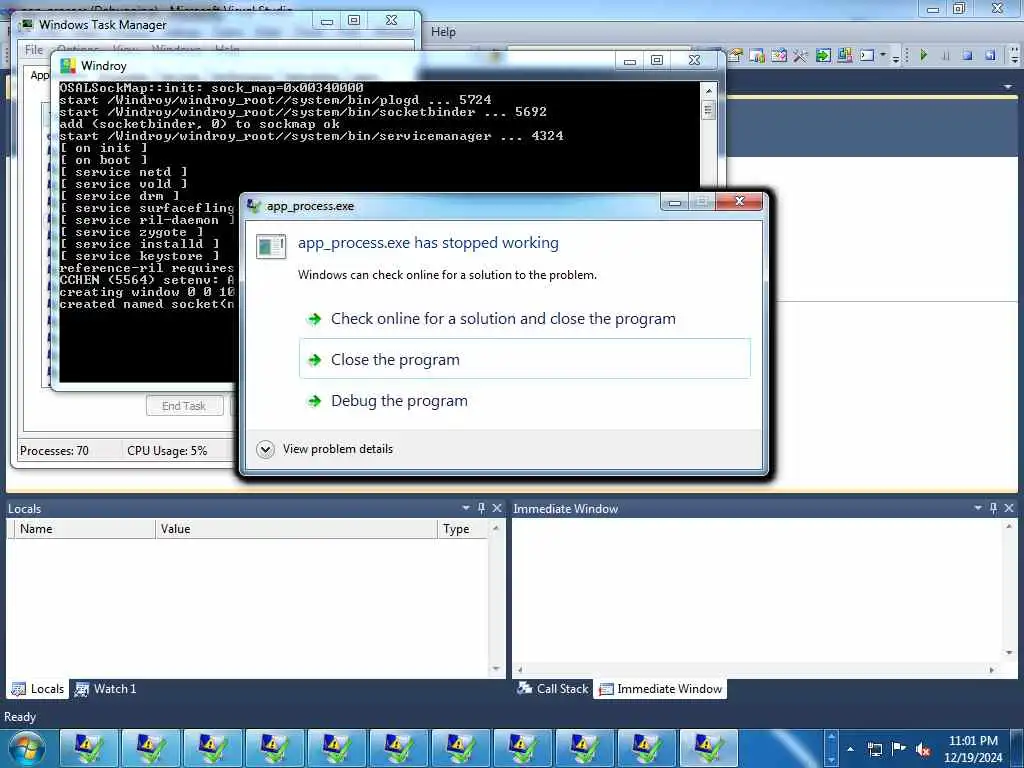The height and width of the screenshot is (768, 1024).
Task: Click the 'View problem details' label
Action: 338,449
